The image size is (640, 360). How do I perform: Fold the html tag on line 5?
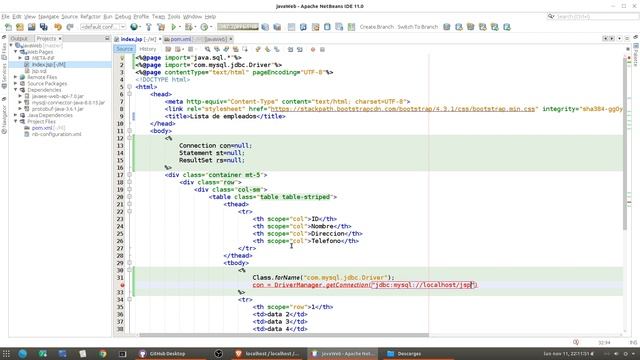point(129,87)
